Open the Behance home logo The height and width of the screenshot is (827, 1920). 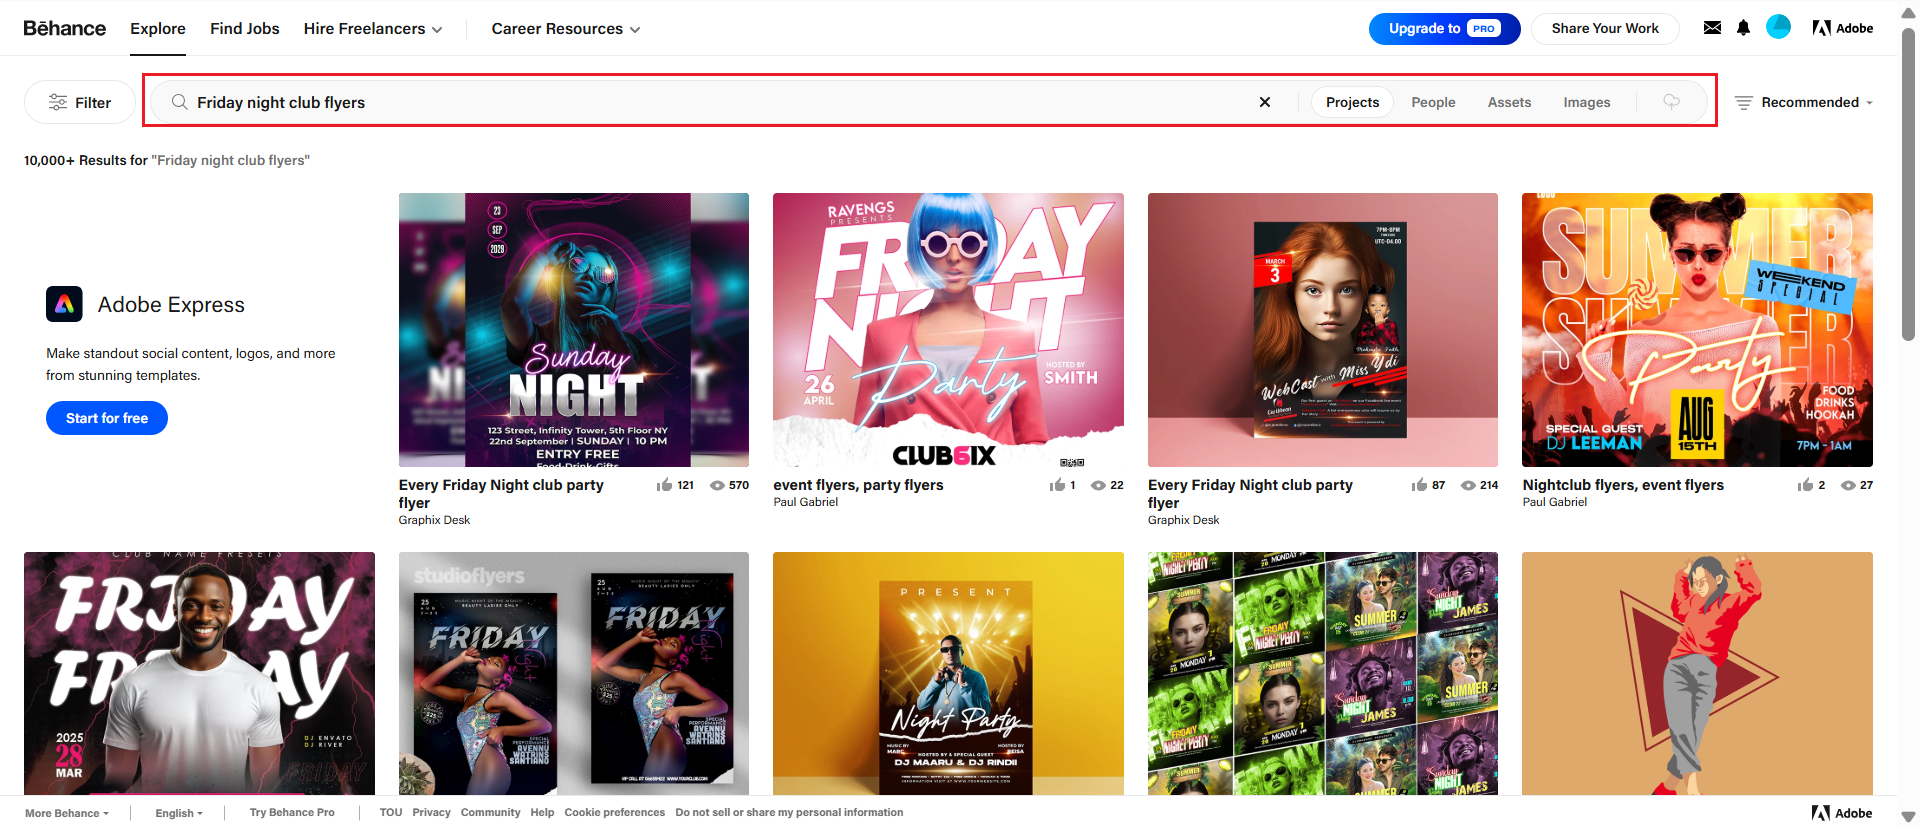[65, 28]
